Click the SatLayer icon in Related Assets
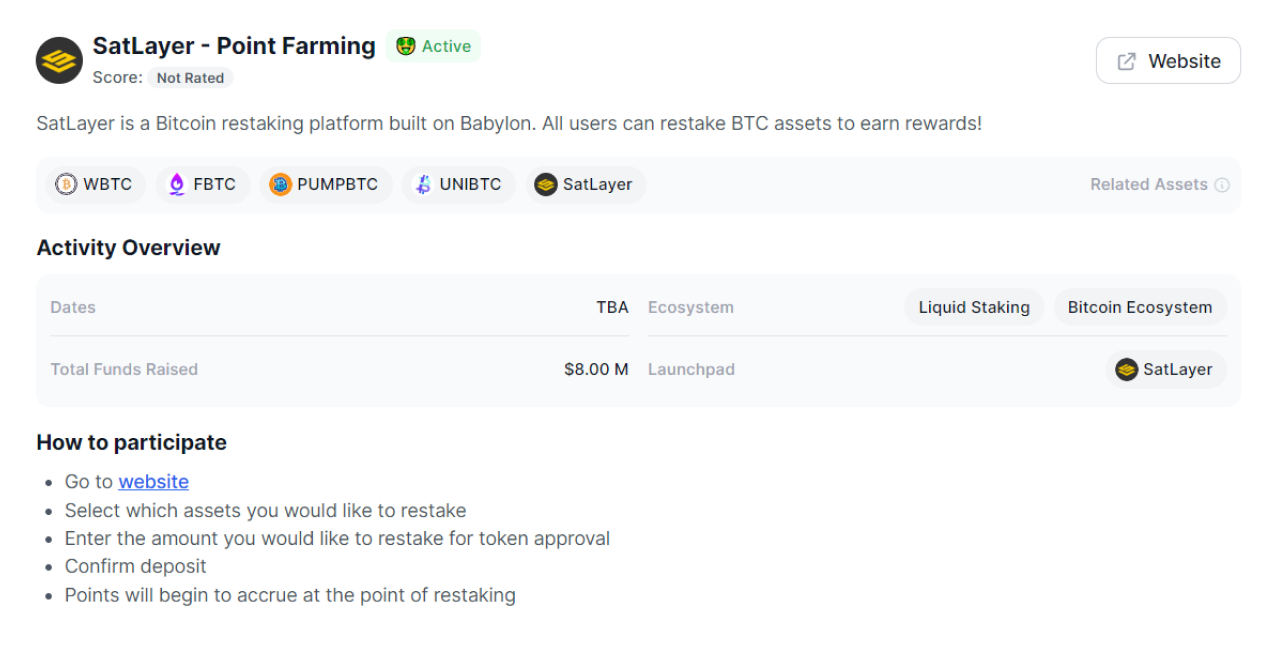 point(545,184)
